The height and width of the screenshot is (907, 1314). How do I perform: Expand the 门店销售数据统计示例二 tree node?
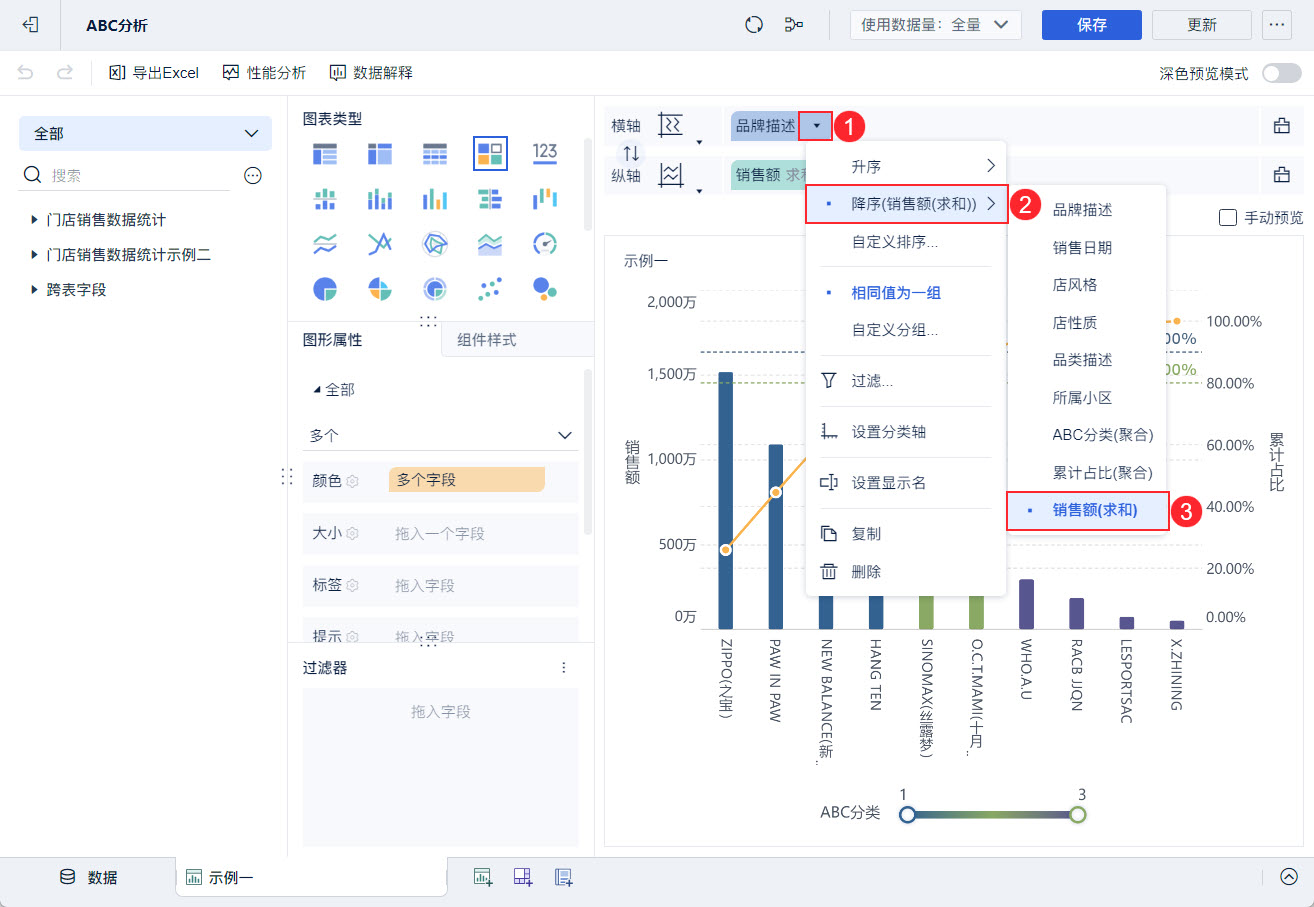click(36, 255)
